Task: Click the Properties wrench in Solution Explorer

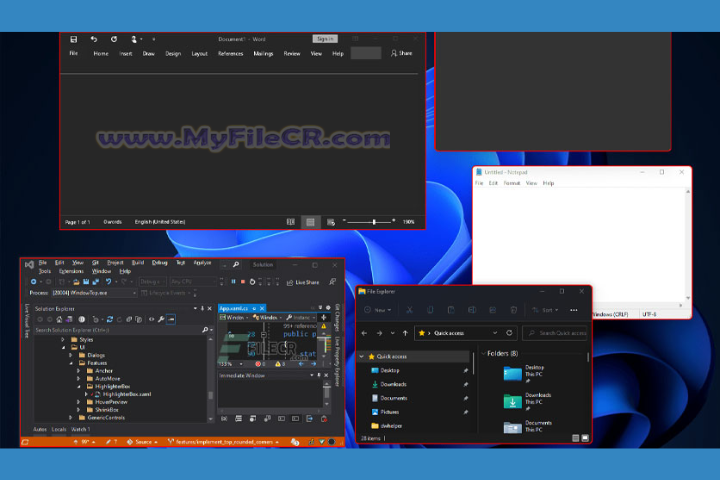Action: (x=161, y=319)
